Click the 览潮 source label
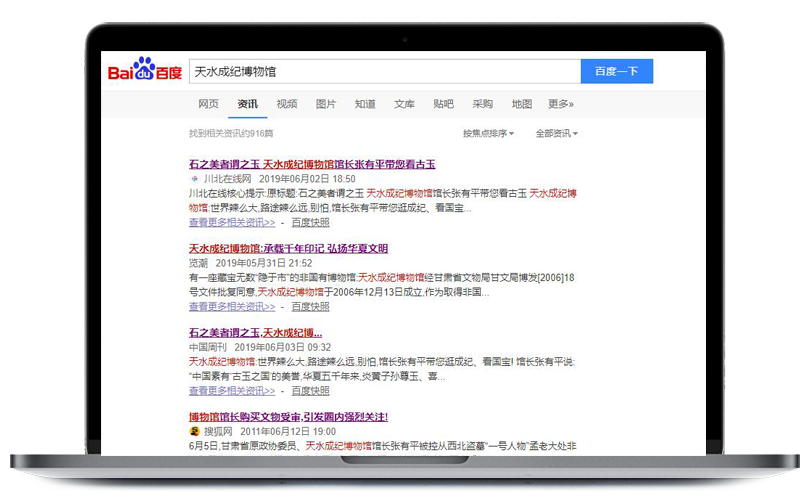 click(x=198, y=263)
